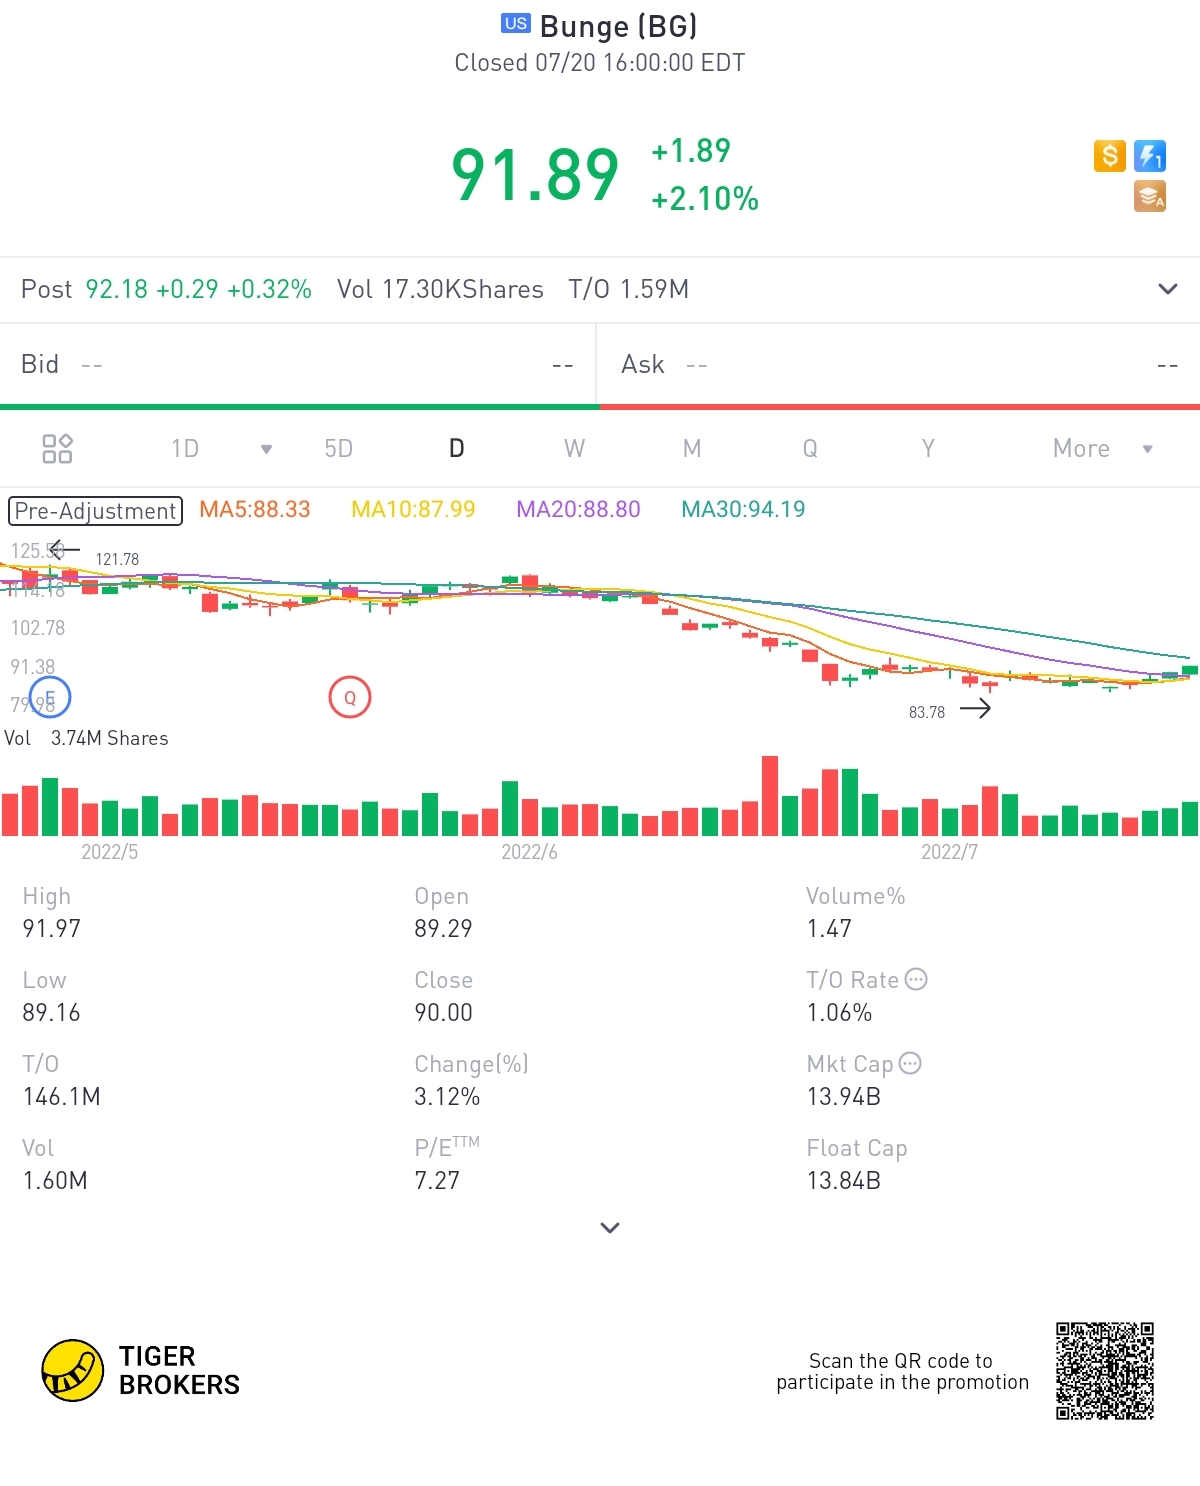Image resolution: width=1200 pixels, height=1486 pixels.
Task: Open the chart layout grid icon
Action: tap(57, 448)
